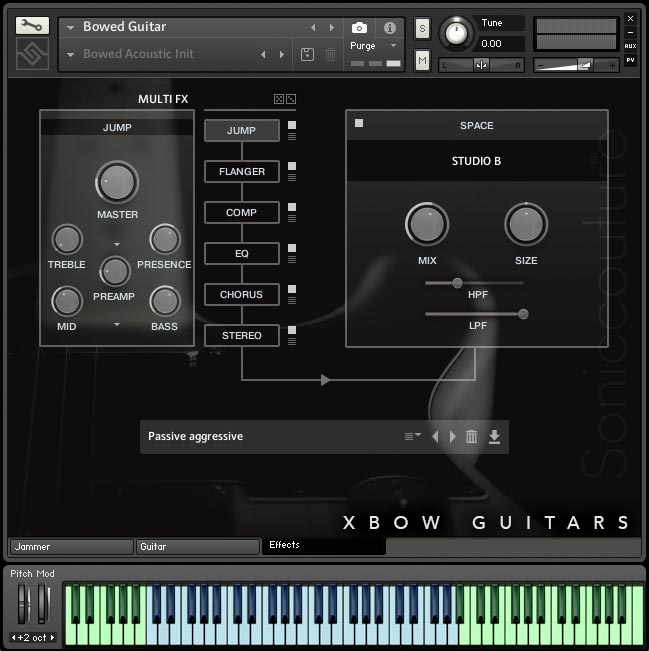Select the EQ effect slot

click(x=242, y=253)
